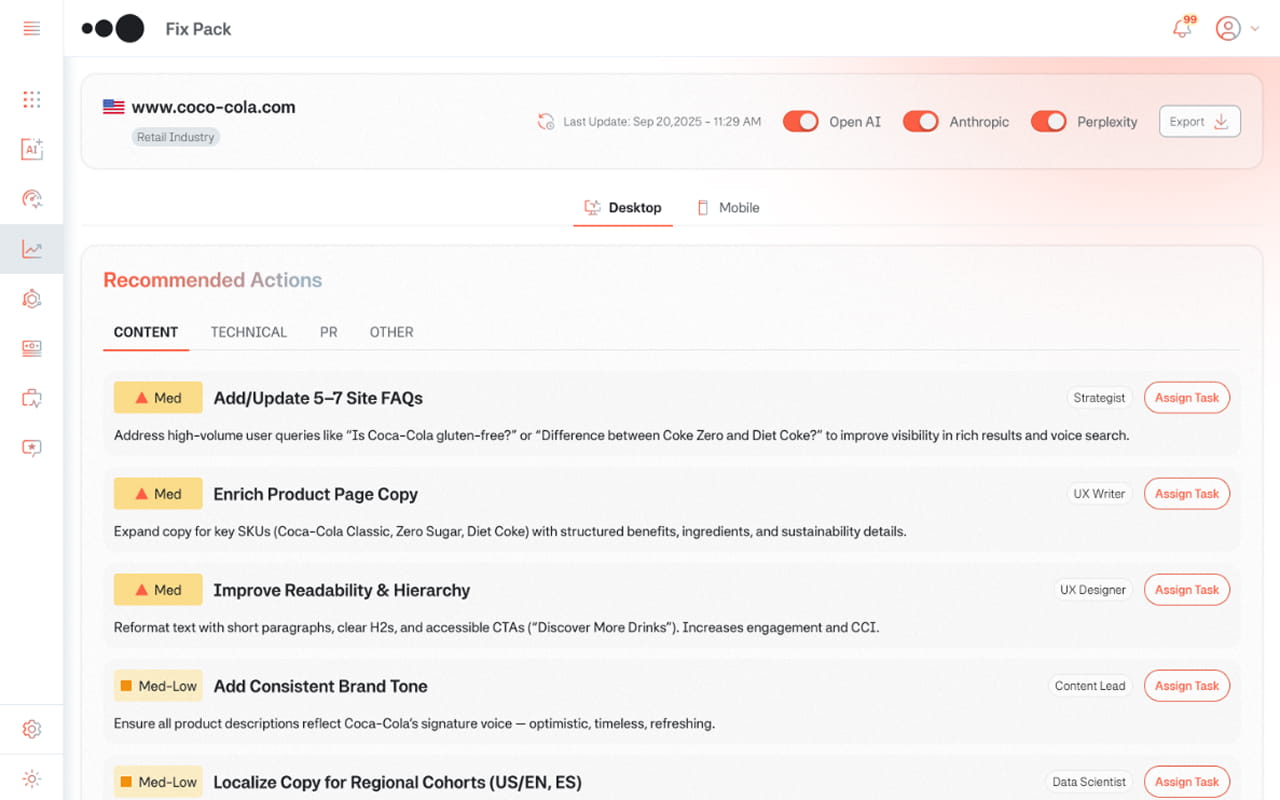Open the starred chat bubble sidebar icon
Screen dimensions: 1280x800
tap(31, 449)
